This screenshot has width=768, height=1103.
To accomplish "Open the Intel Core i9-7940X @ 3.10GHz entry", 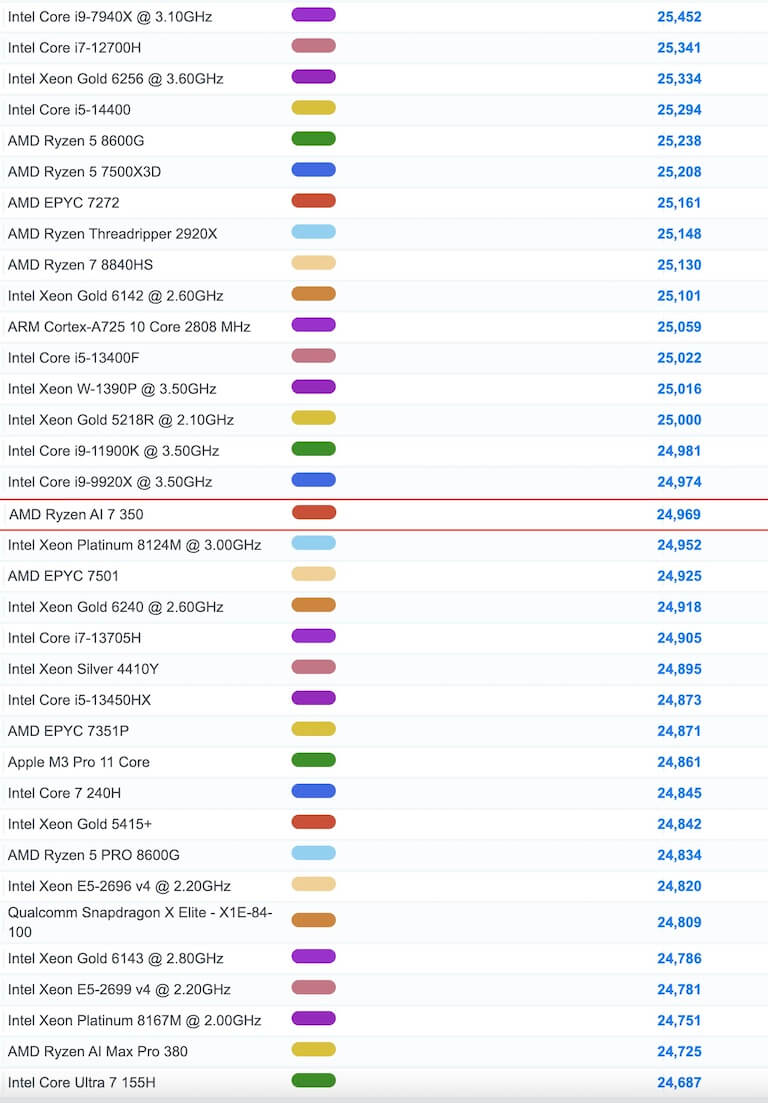I will click(x=110, y=17).
